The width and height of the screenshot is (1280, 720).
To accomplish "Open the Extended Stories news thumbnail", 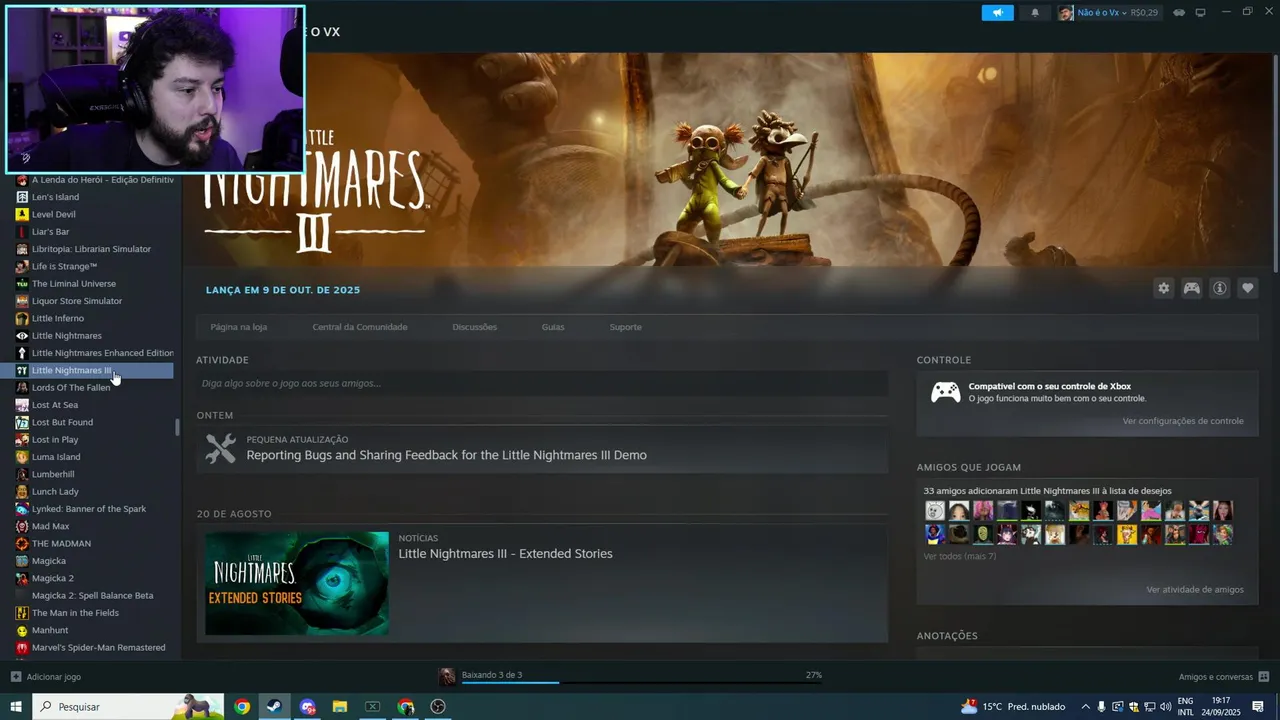I will 297,583.
